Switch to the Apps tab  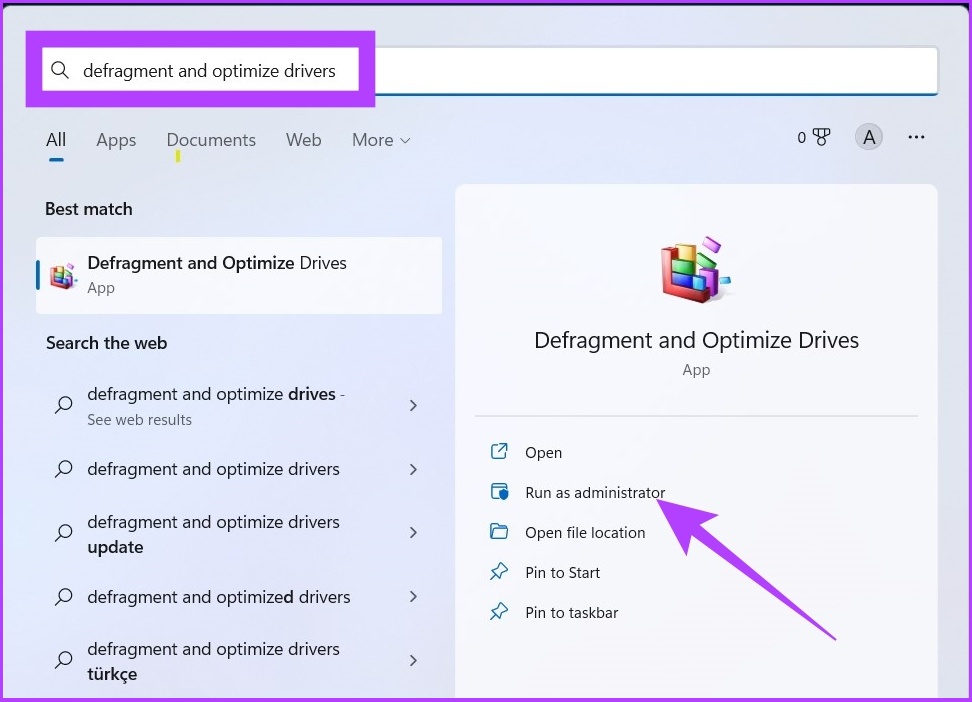[x=116, y=140]
